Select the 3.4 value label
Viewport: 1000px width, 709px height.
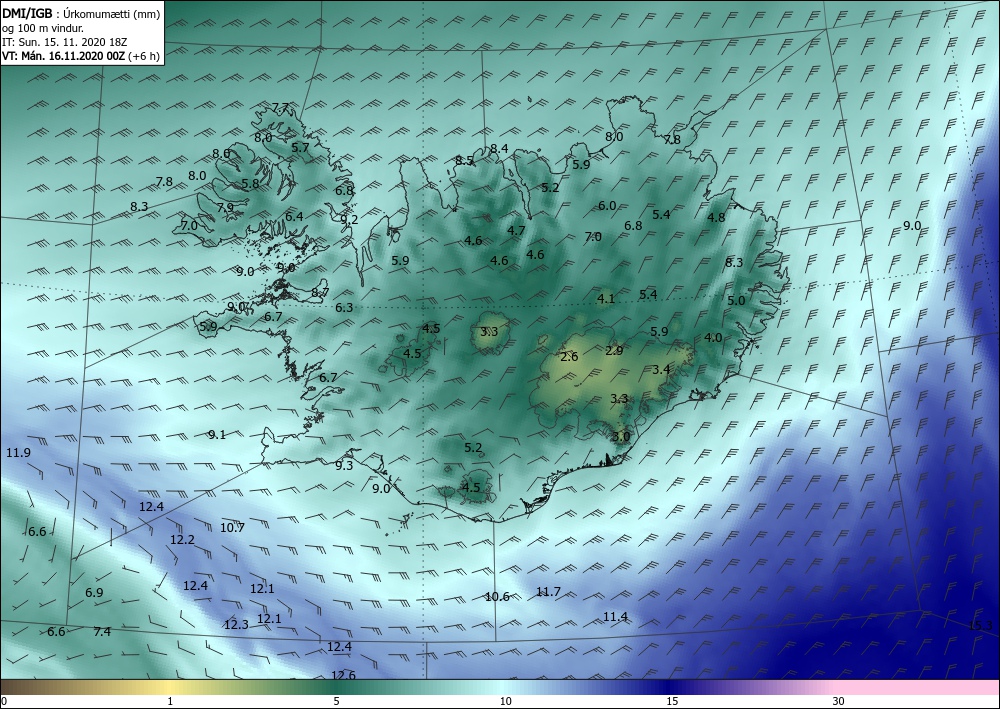[661, 369]
